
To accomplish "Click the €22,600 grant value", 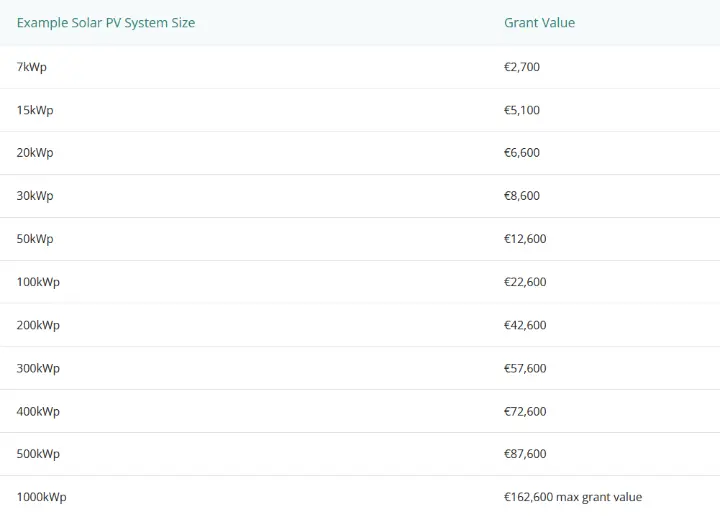I will pos(525,282).
